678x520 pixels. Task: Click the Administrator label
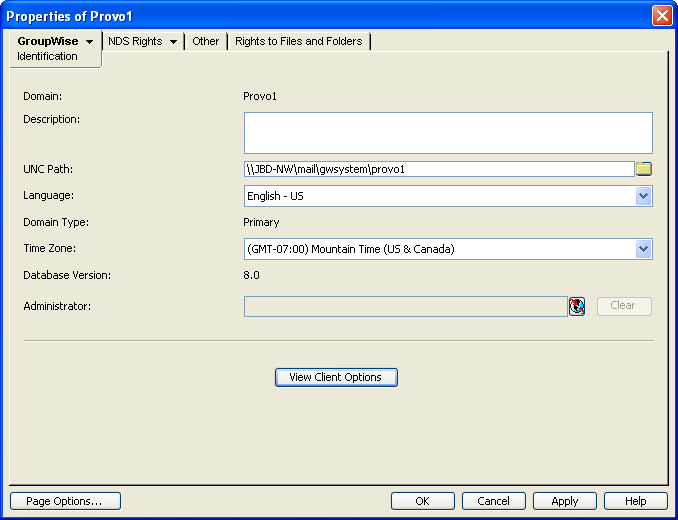click(x=57, y=306)
